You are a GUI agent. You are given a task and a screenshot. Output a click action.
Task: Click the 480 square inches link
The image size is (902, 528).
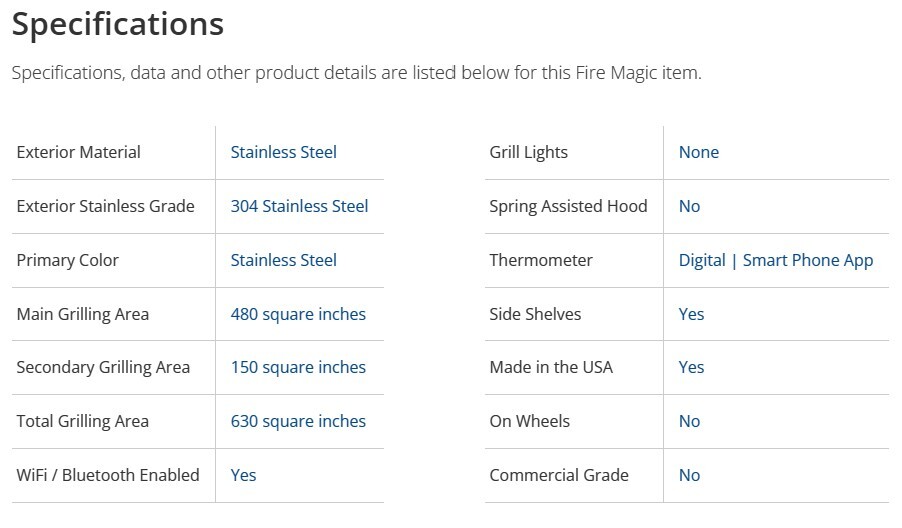(298, 314)
